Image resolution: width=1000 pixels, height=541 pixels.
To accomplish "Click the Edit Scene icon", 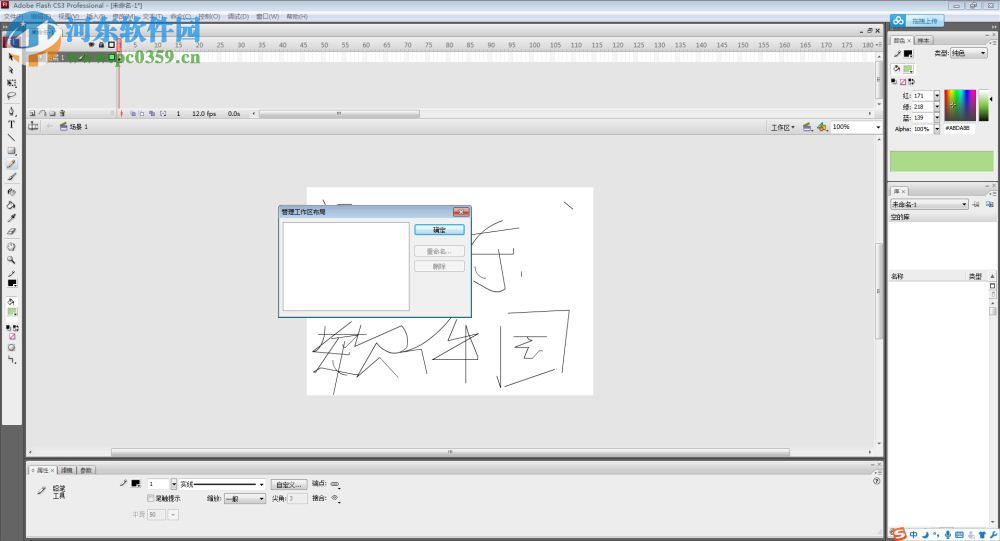I will point(807,127).
